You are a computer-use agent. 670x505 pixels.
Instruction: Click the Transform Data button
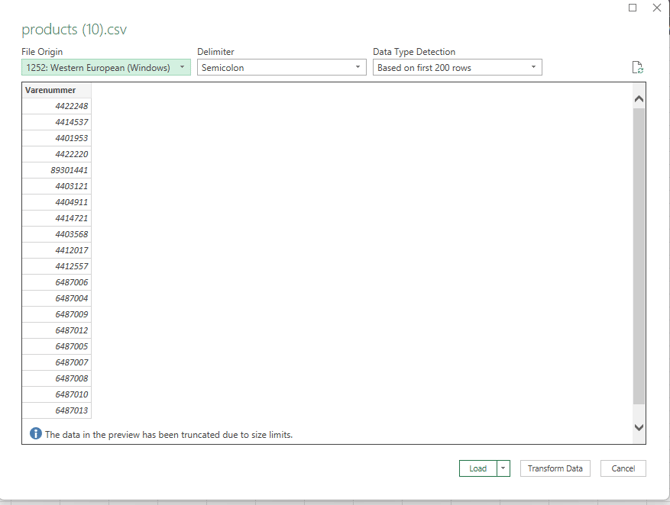[555, 468]
